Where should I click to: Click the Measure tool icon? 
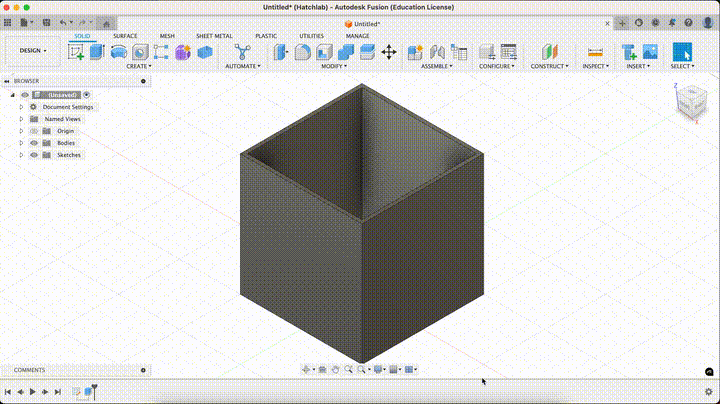point(595,52)
